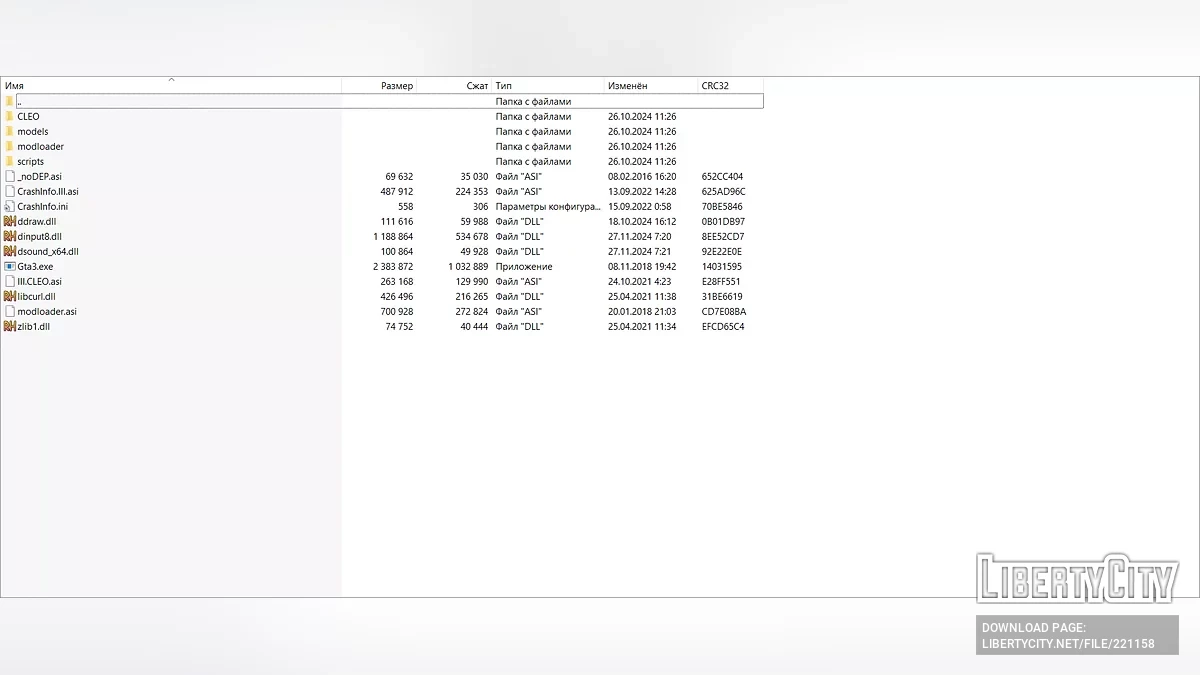This screenshot has width=1200, height=675.
Task: Click the zlib1.dll file icon
Action: pyautogui.click(x=10, y=327)
